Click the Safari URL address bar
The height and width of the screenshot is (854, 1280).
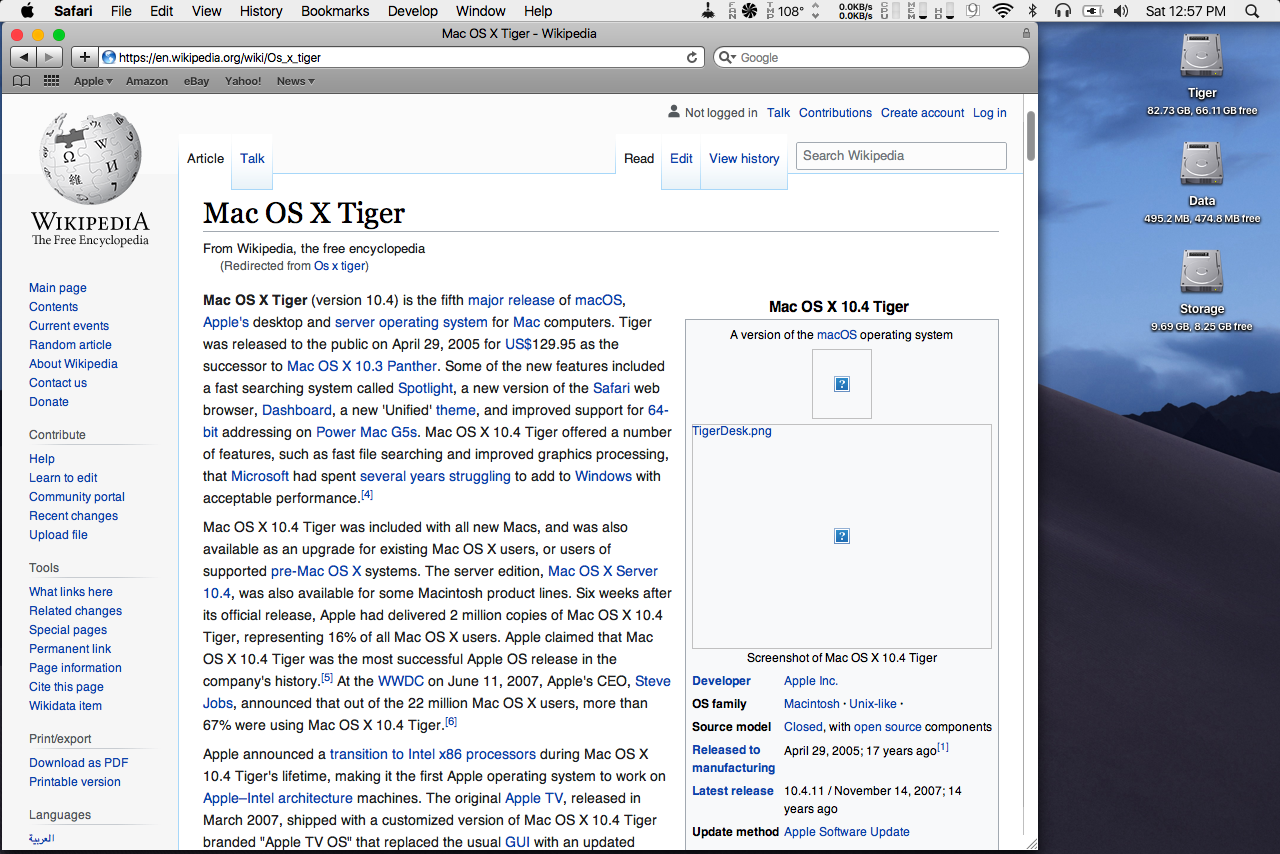402,58
